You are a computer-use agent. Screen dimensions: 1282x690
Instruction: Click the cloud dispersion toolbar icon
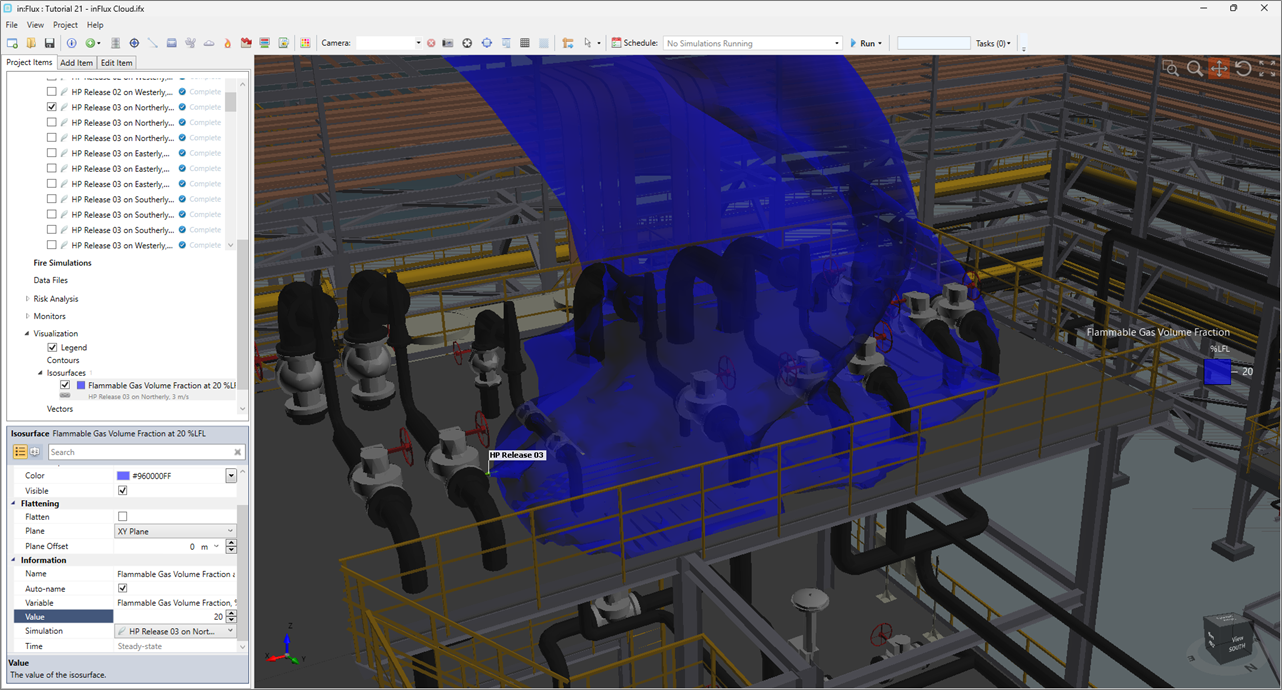[208, 43]
